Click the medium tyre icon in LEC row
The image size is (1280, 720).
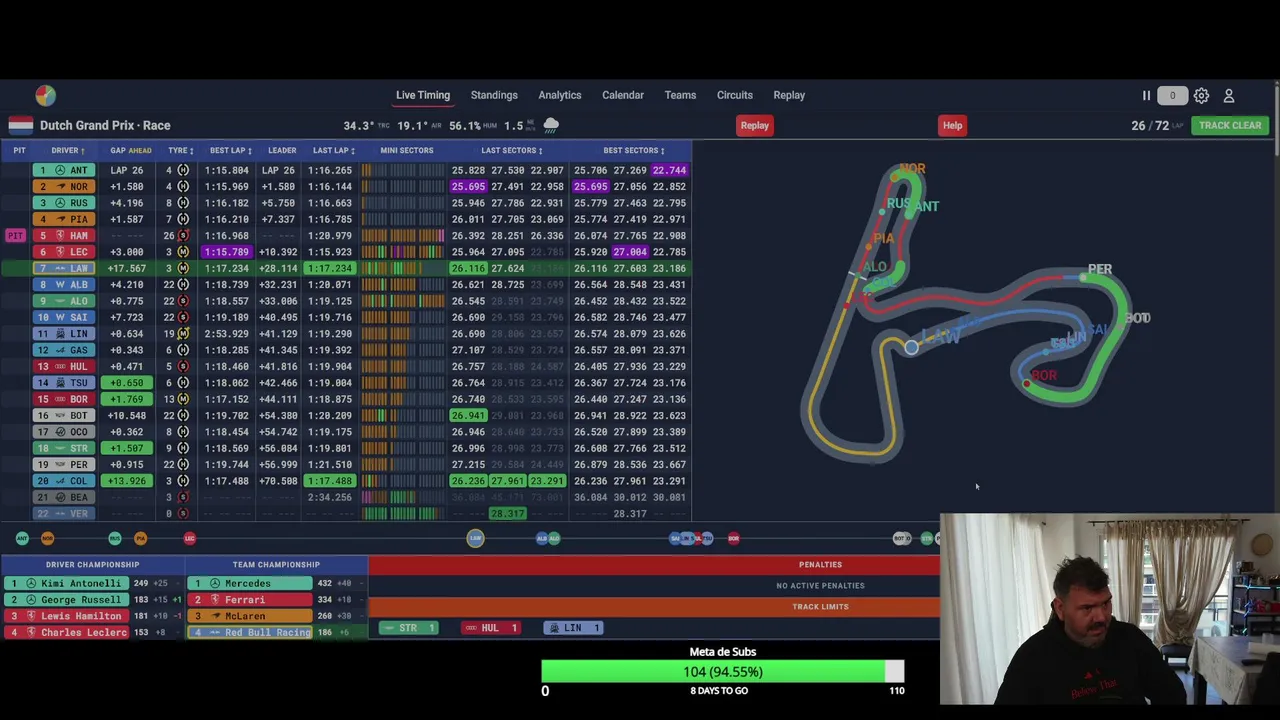pos(183,252)
